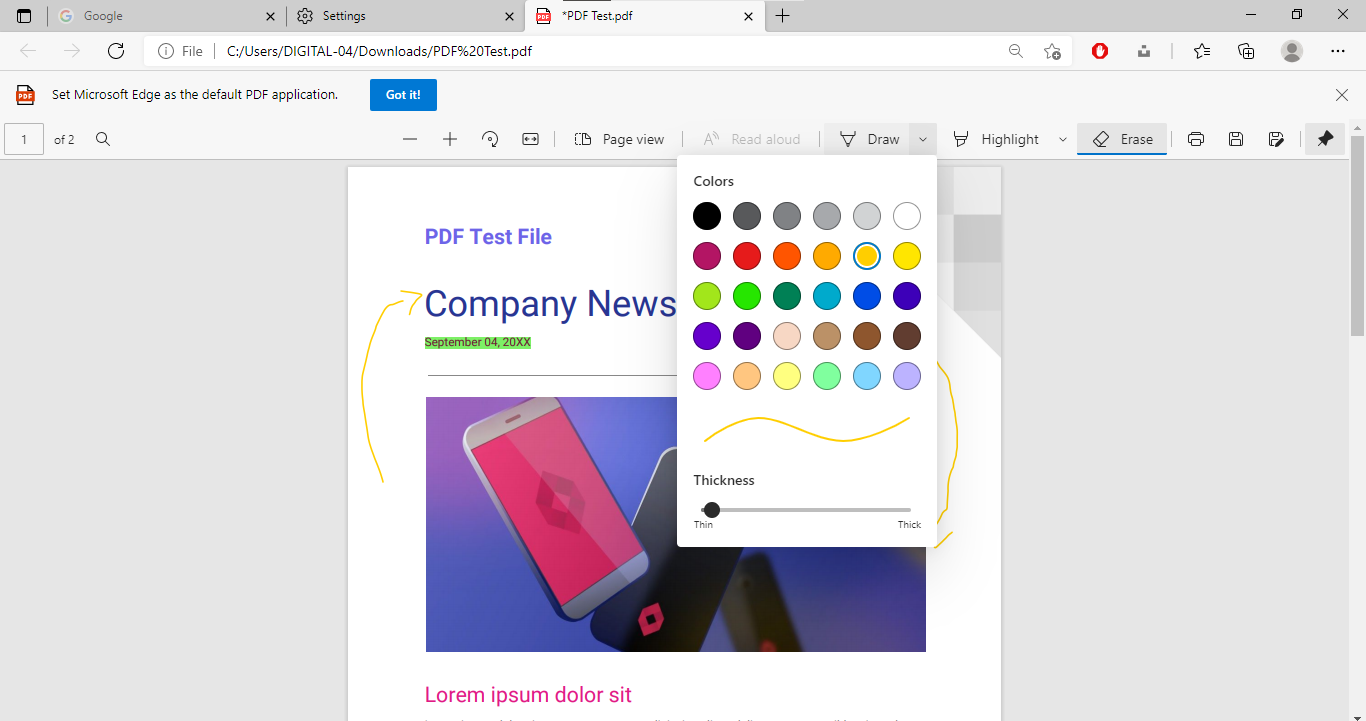Click the phone image in the PDF
The image size is (1366, 721).
pyautogui.click(x=676, y=524)
